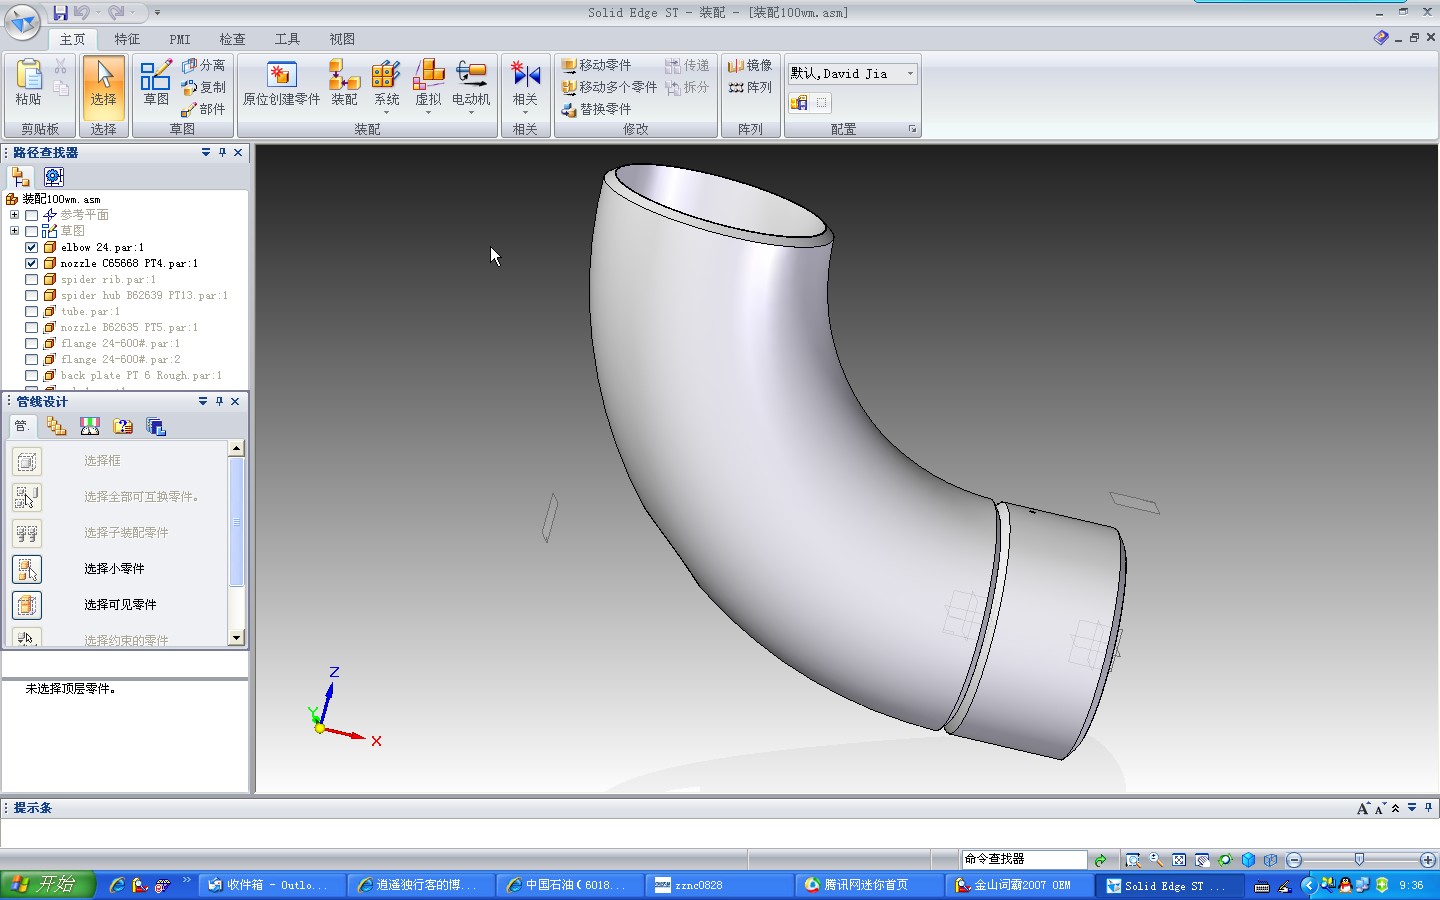Open the 默认, David Jia configuration dropdown
This screenshot has width=1440, height=900.
(910, 73)
